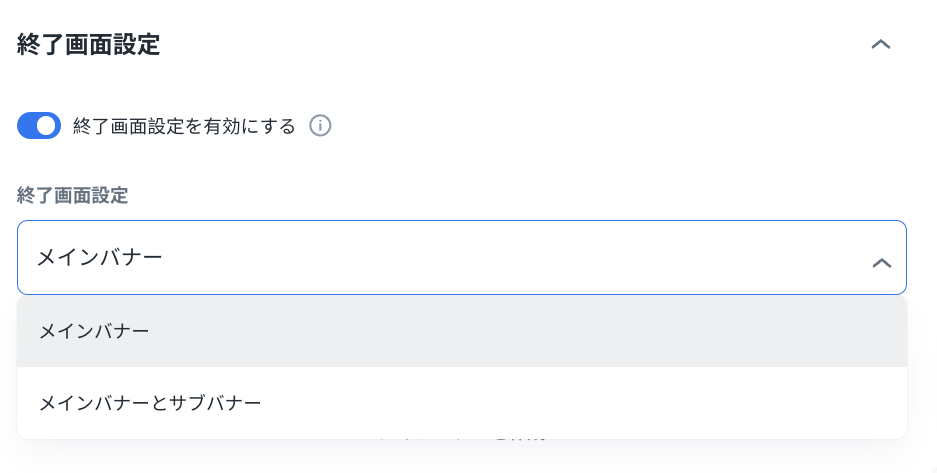Click the 終了画面設定を有効にする label text
The image size is (937, 473).
(184, 126)
